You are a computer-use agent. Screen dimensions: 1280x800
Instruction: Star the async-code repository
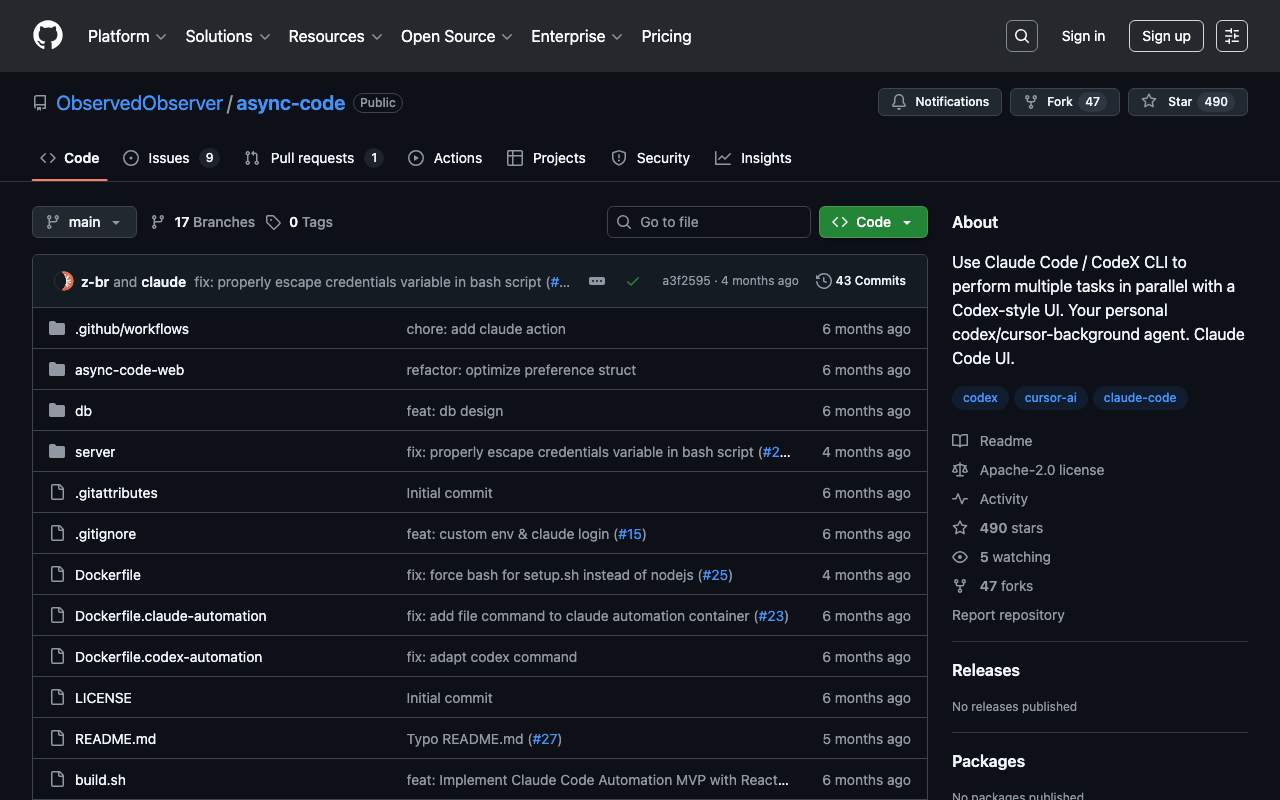pyautogui.click(x=1169, y=102)
